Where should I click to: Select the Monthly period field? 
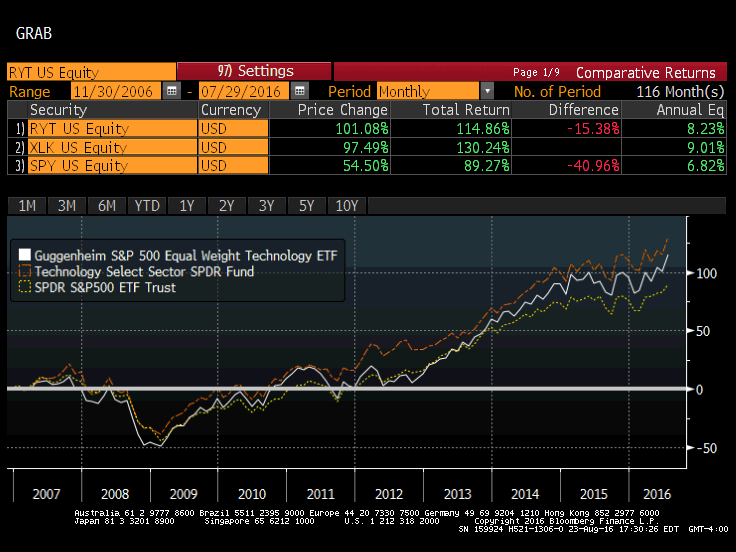coord(428,91)
